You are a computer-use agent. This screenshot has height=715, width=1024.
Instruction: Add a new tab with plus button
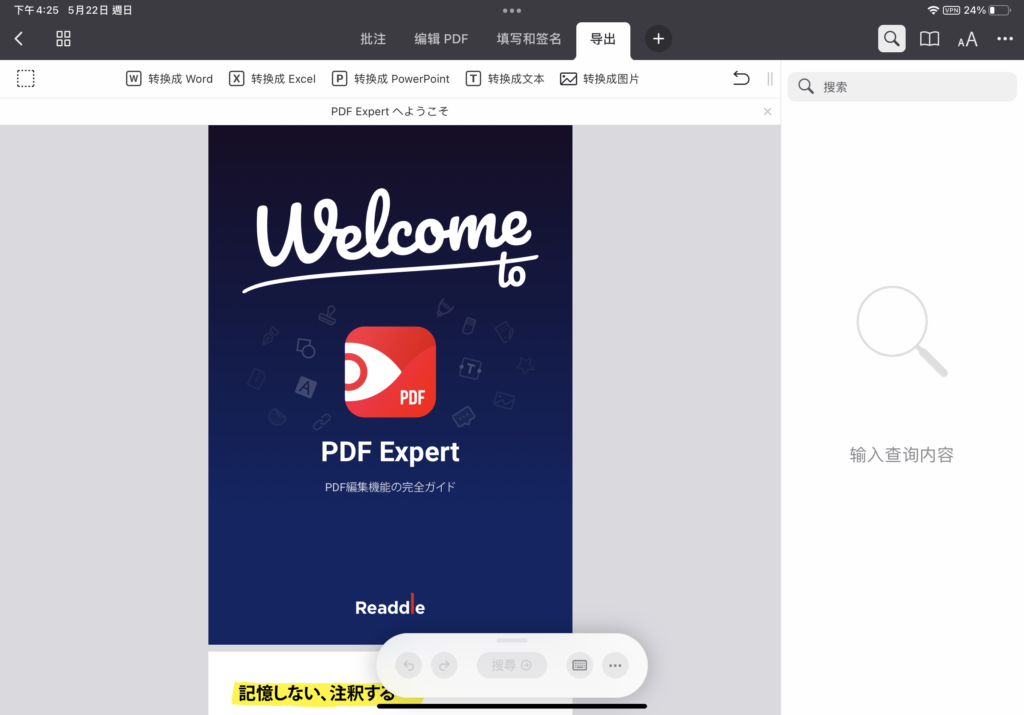click(658, 39)
